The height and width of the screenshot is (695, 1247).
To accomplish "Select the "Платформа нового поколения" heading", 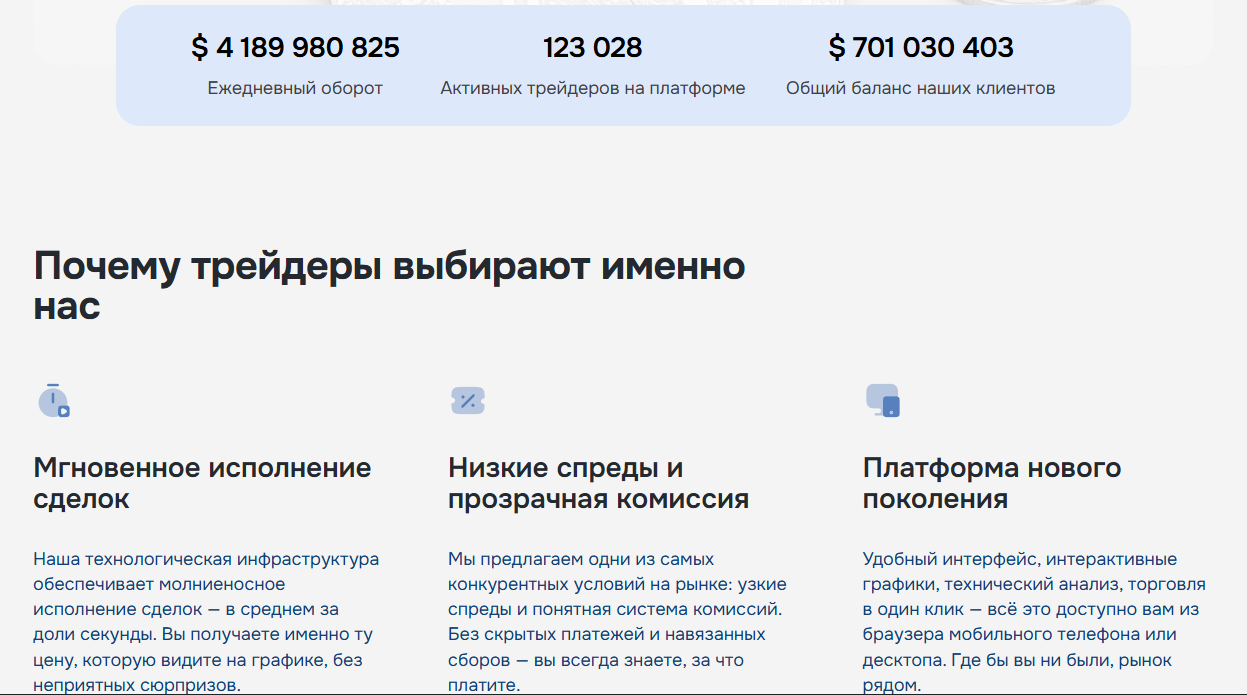I will click(991, 483).
